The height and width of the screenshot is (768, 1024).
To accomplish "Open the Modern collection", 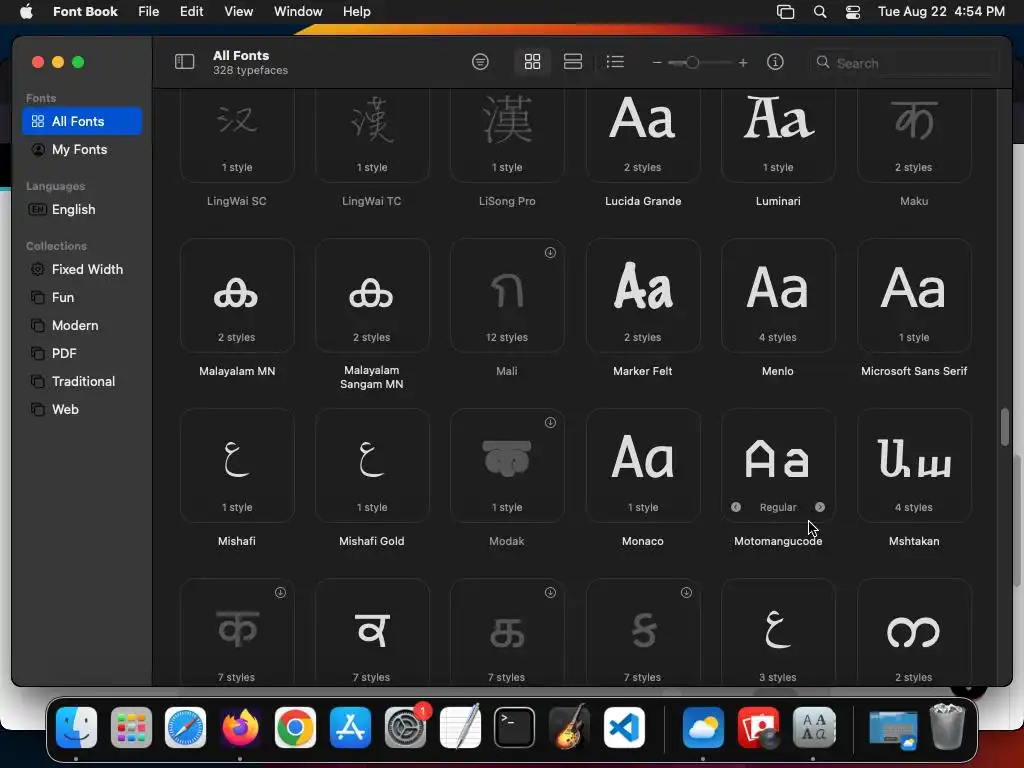I will click(82, 326).
